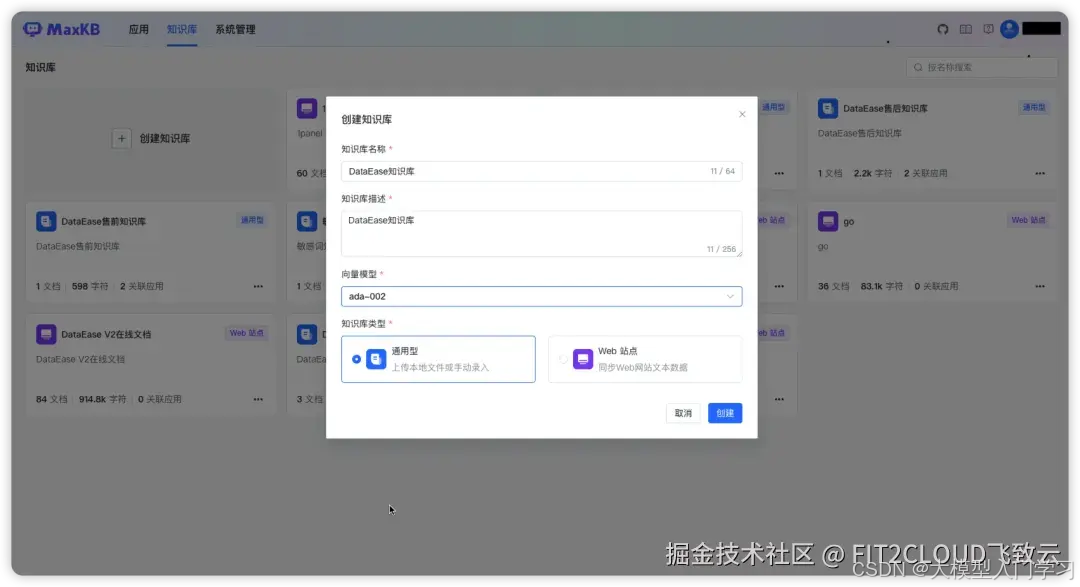Image resolution: width=1080 pixels, height=587 pixels.
Task: Switch to the 应用 tab
Action: 138,30
